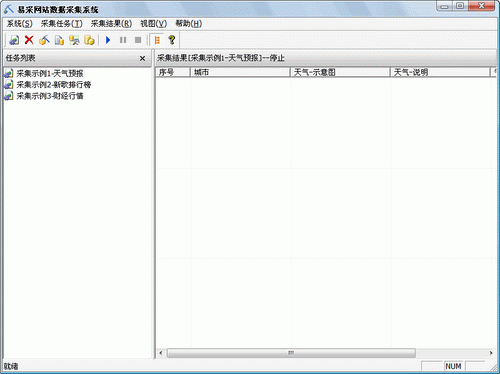500x374 pixels.
Task: Click icon beside 采集示例3-财经行情
Action: [9, 96]
